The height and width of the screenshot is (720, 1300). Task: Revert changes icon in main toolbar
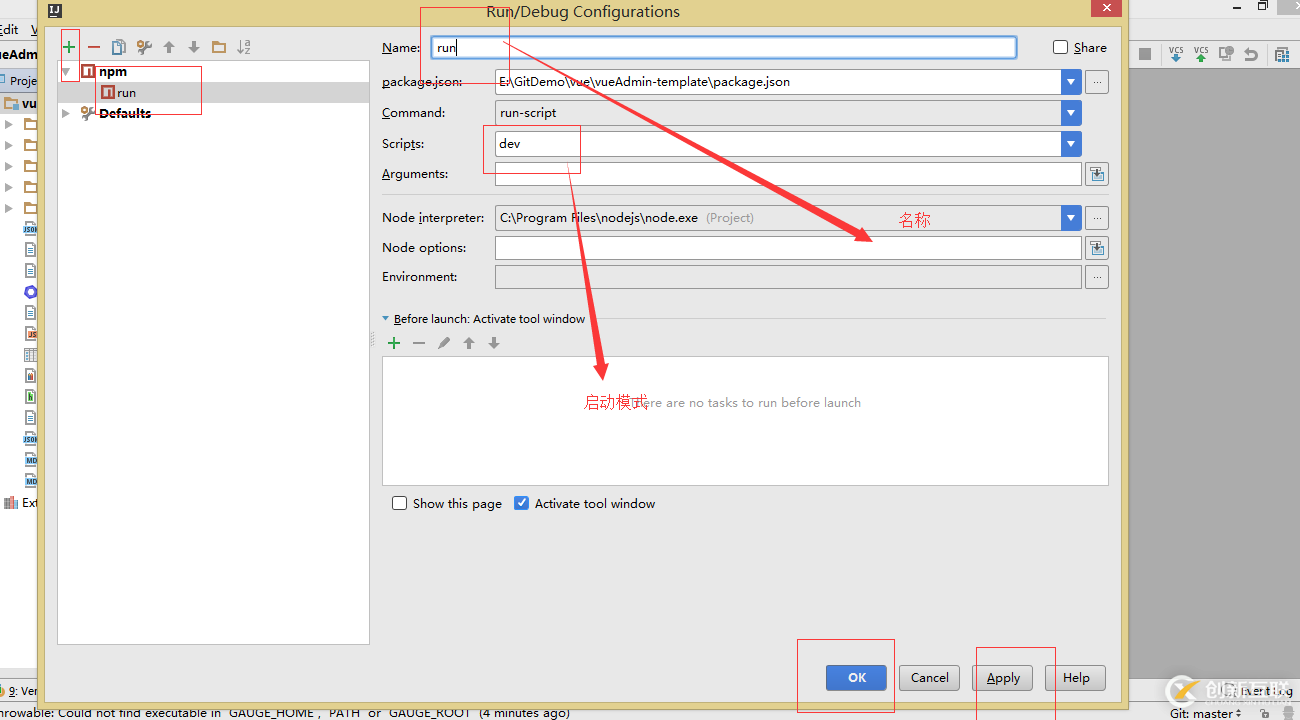[1251, 54]
